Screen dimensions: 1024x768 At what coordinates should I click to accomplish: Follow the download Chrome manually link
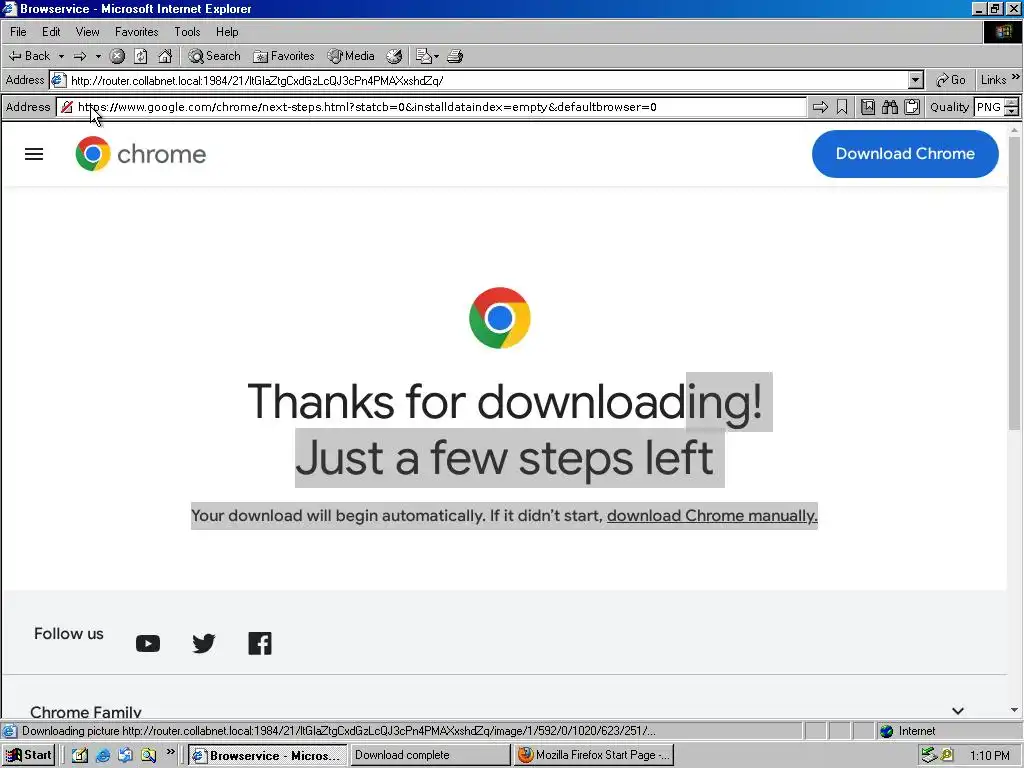[712, 516]
